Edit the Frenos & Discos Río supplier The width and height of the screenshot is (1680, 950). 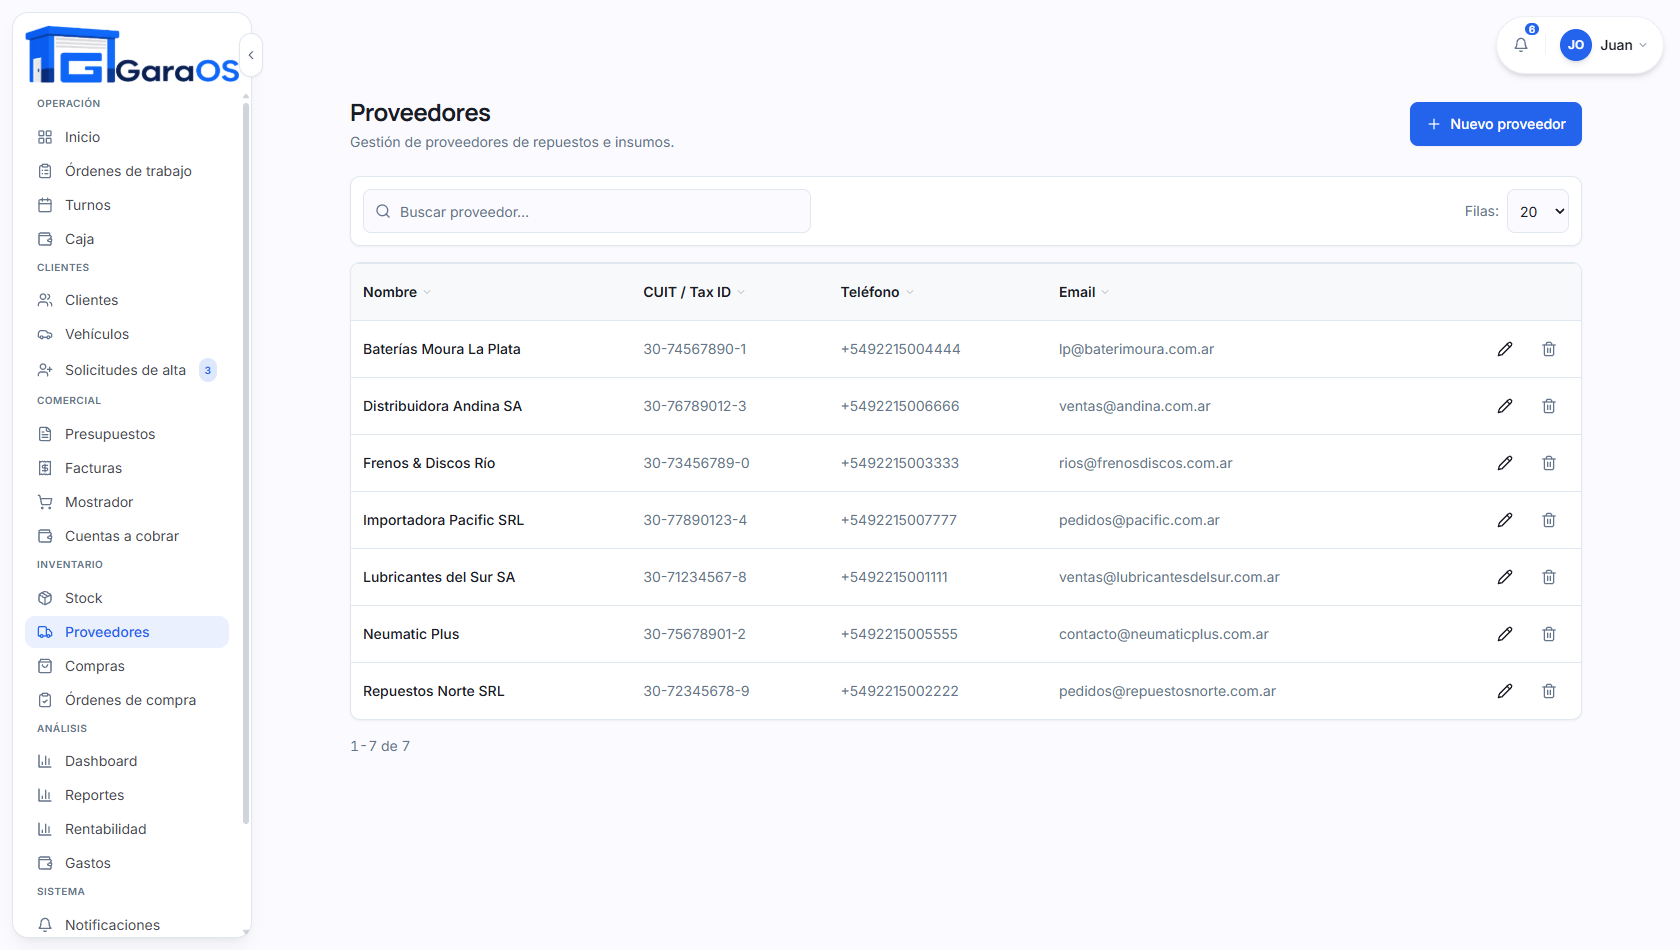[1505, 463]
